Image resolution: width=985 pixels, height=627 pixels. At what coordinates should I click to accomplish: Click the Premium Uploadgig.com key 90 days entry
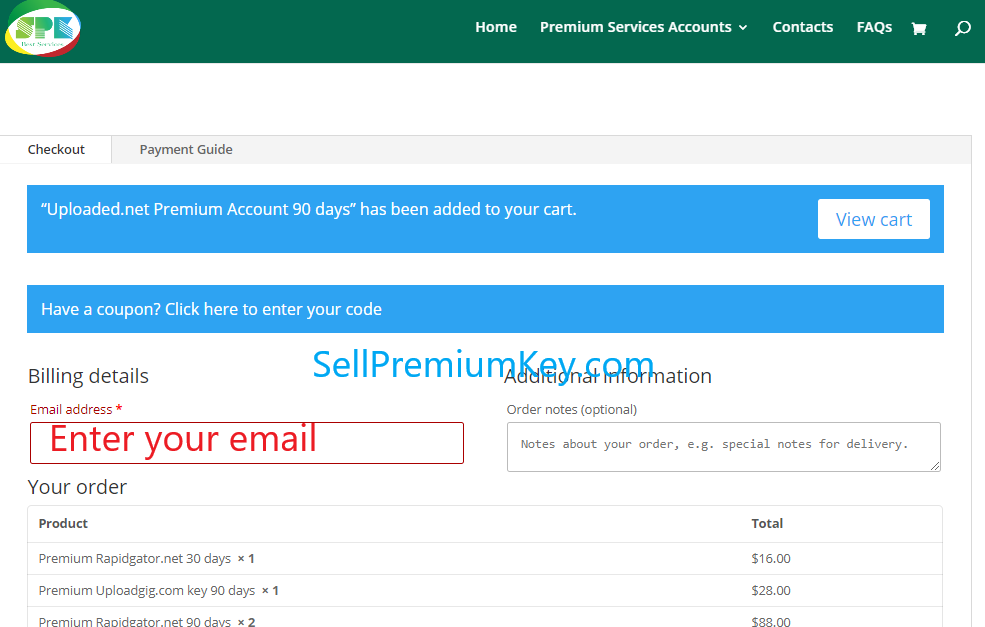point(156,590)
